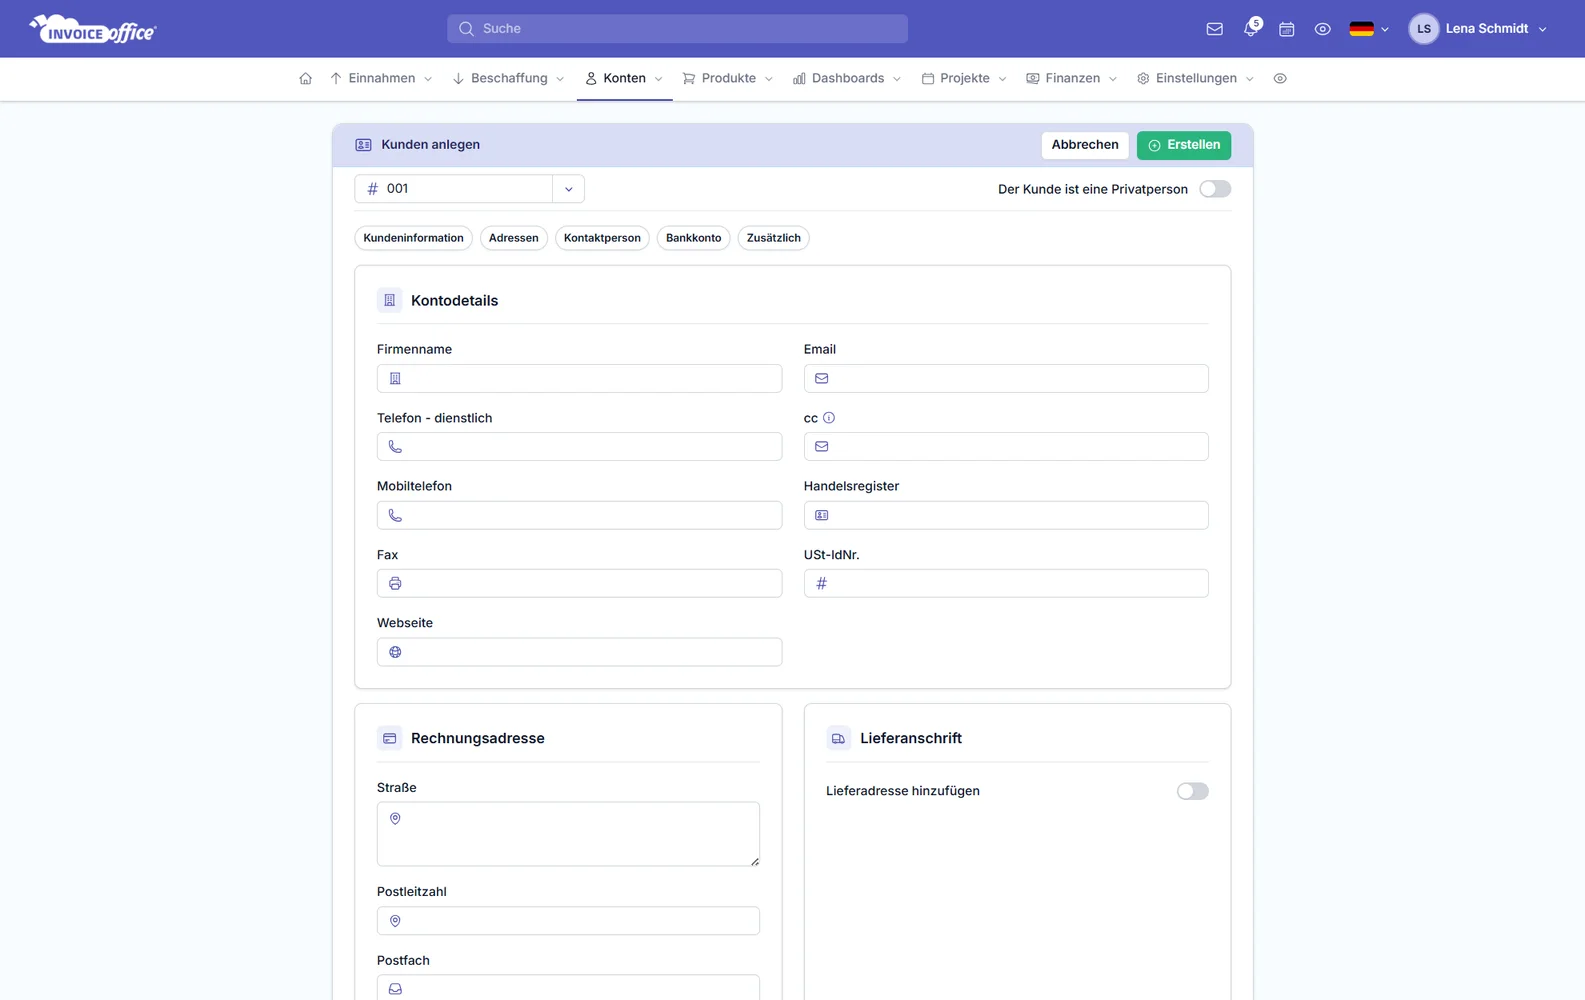
Task: Click the envelope icon in cc field
Action: [x=822, y=447]
